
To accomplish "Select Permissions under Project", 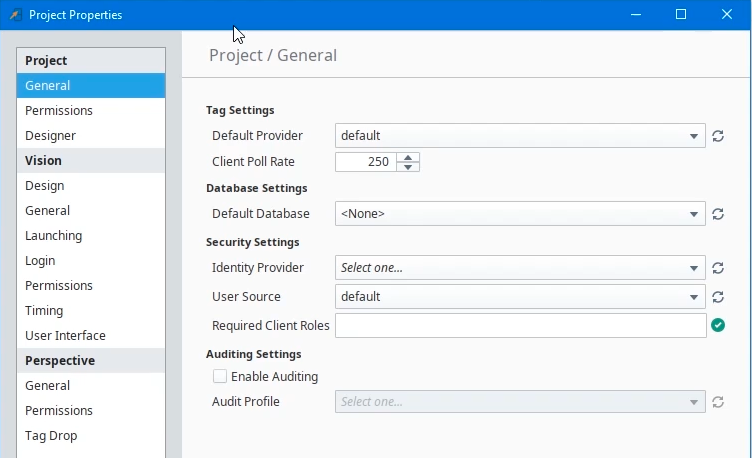I will (x=91, y=110).
